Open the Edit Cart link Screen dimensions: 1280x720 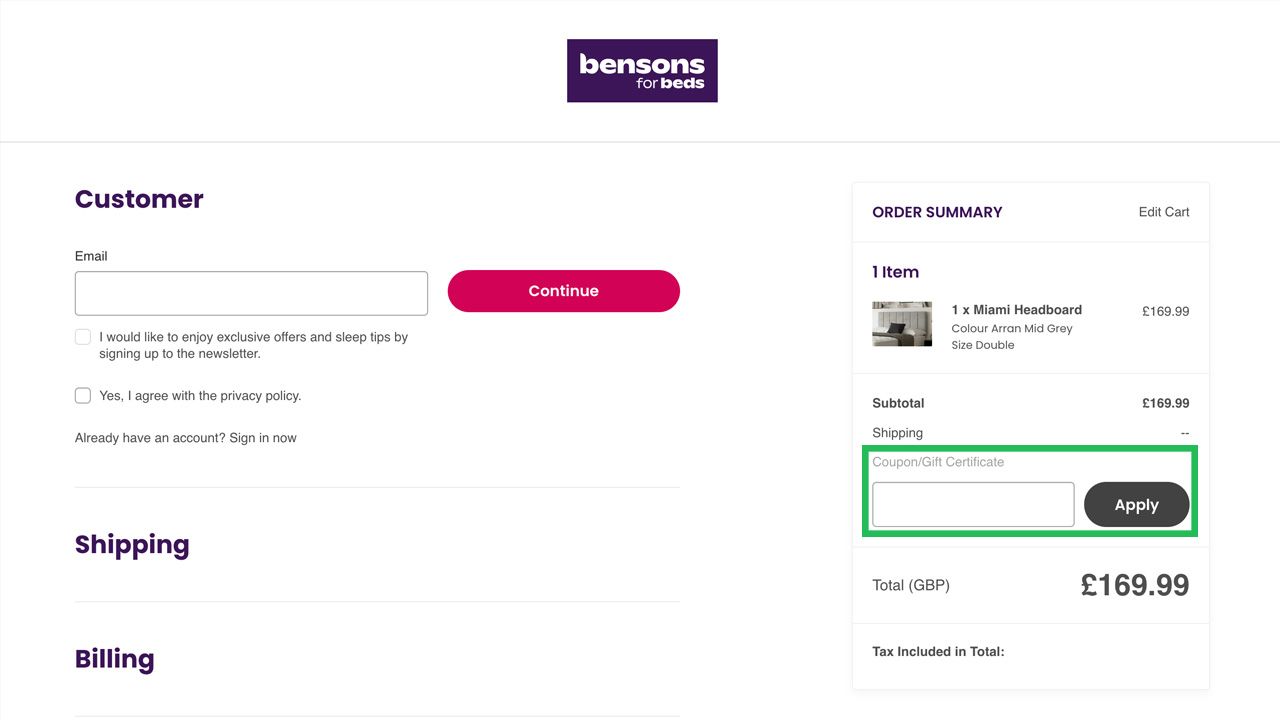pyautogui.click(x=1164, y=212)
